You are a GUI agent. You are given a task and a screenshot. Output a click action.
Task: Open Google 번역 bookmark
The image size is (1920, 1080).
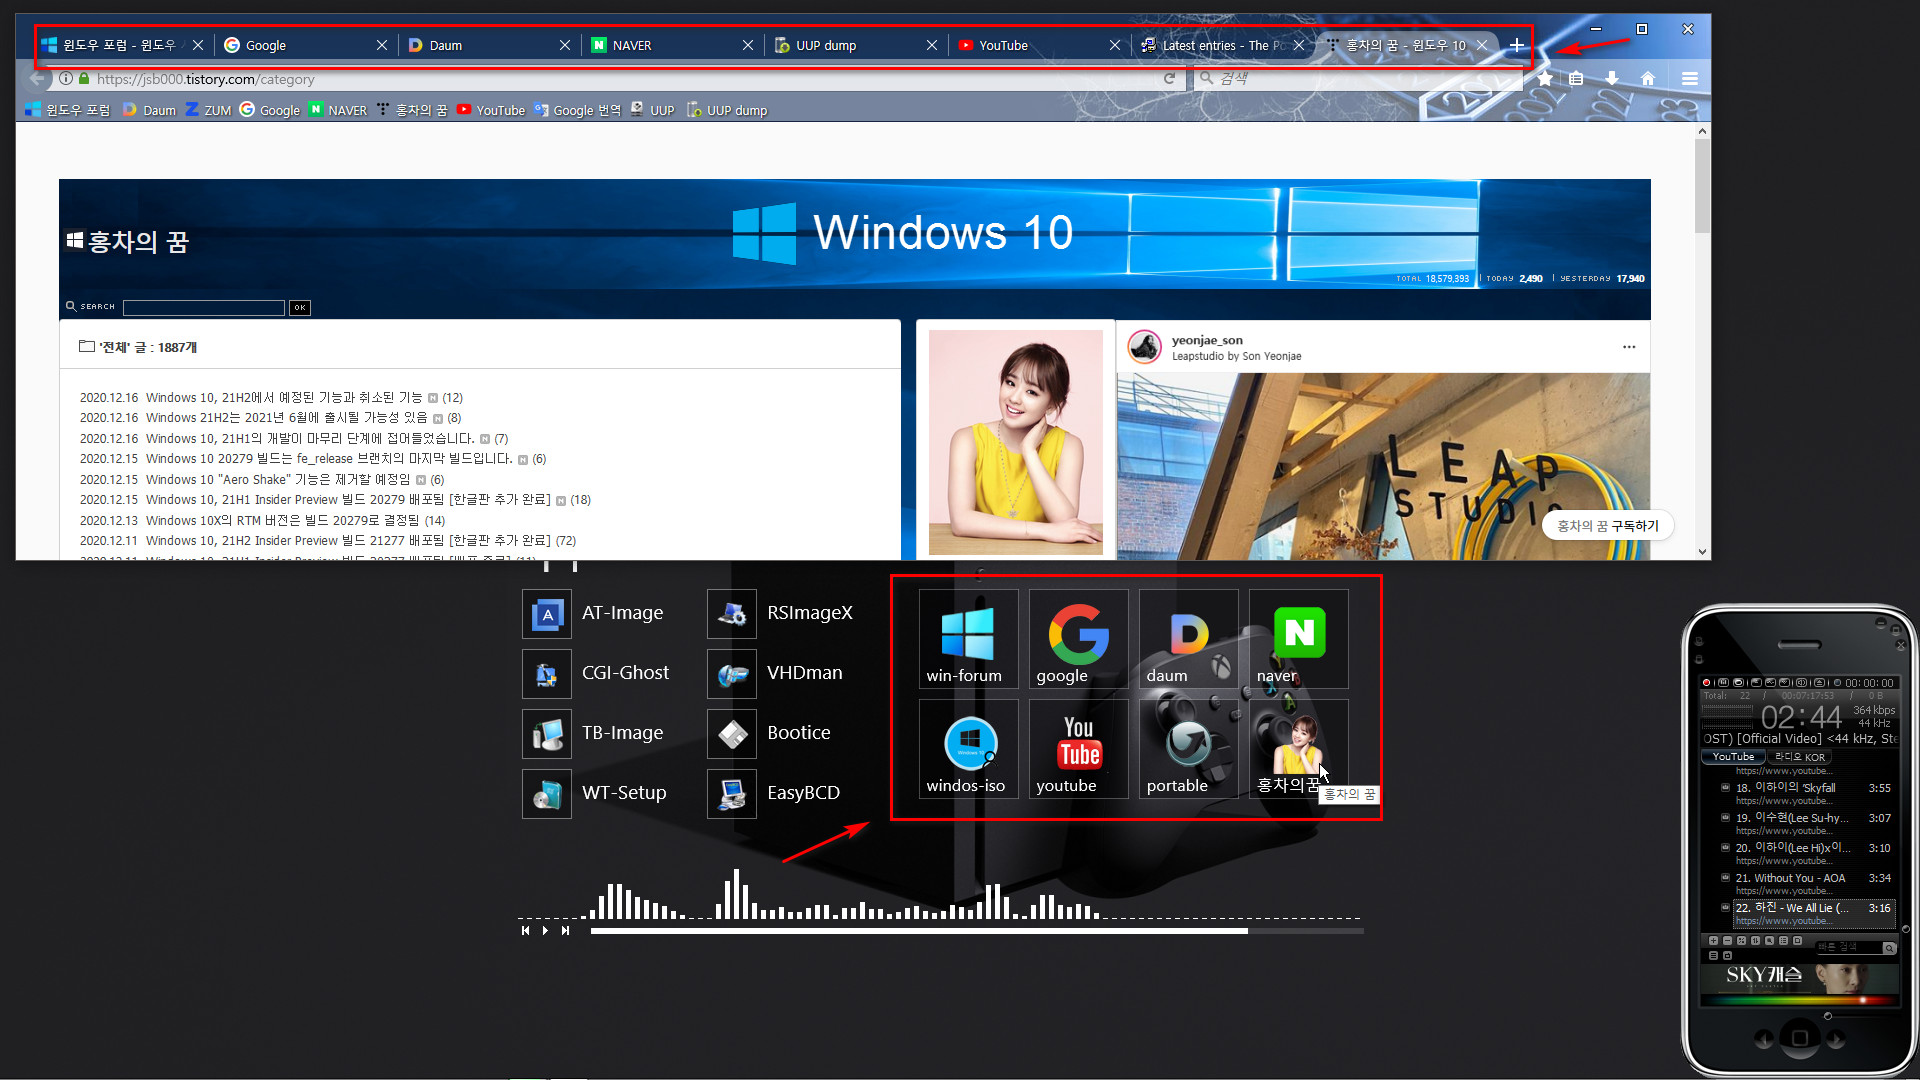577,110
